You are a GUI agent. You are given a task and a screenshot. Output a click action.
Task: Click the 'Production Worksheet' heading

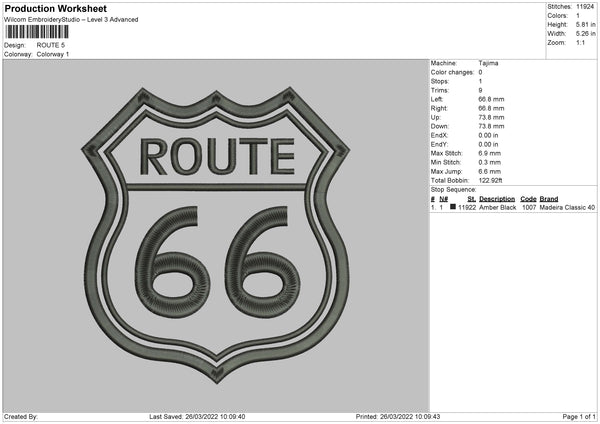(x=55, y=8)
